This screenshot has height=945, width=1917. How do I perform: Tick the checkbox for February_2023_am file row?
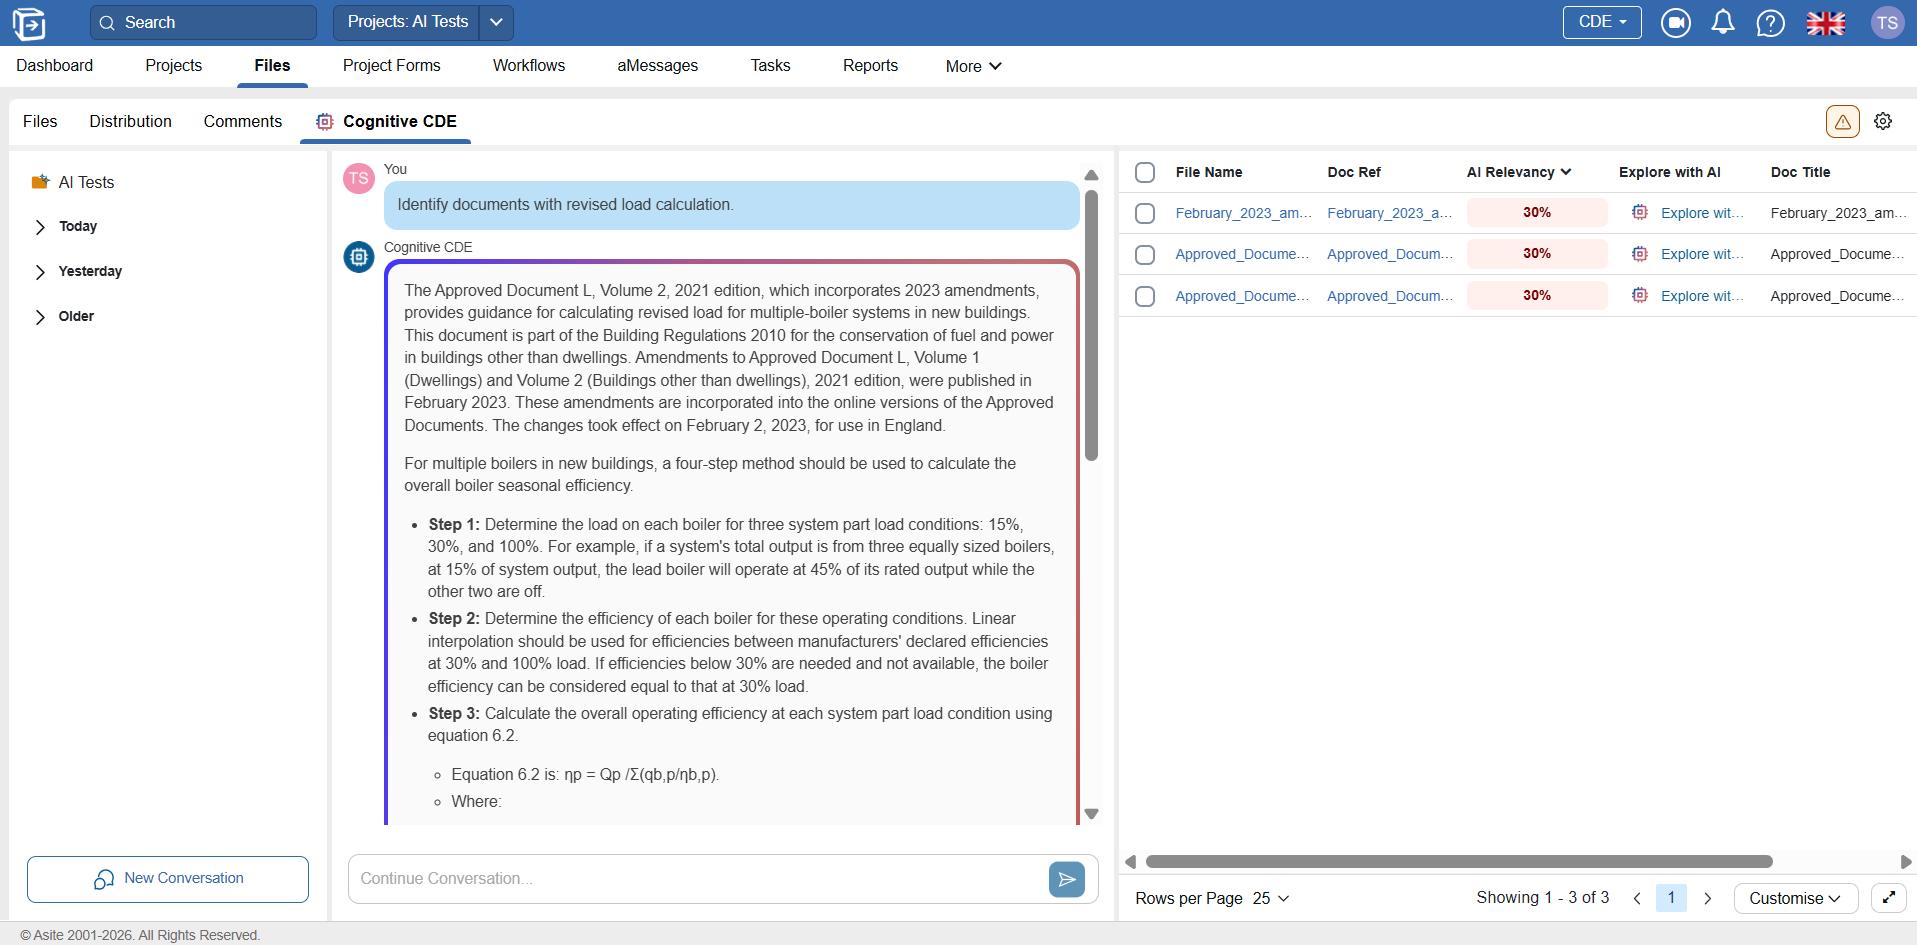point(1146,213)
